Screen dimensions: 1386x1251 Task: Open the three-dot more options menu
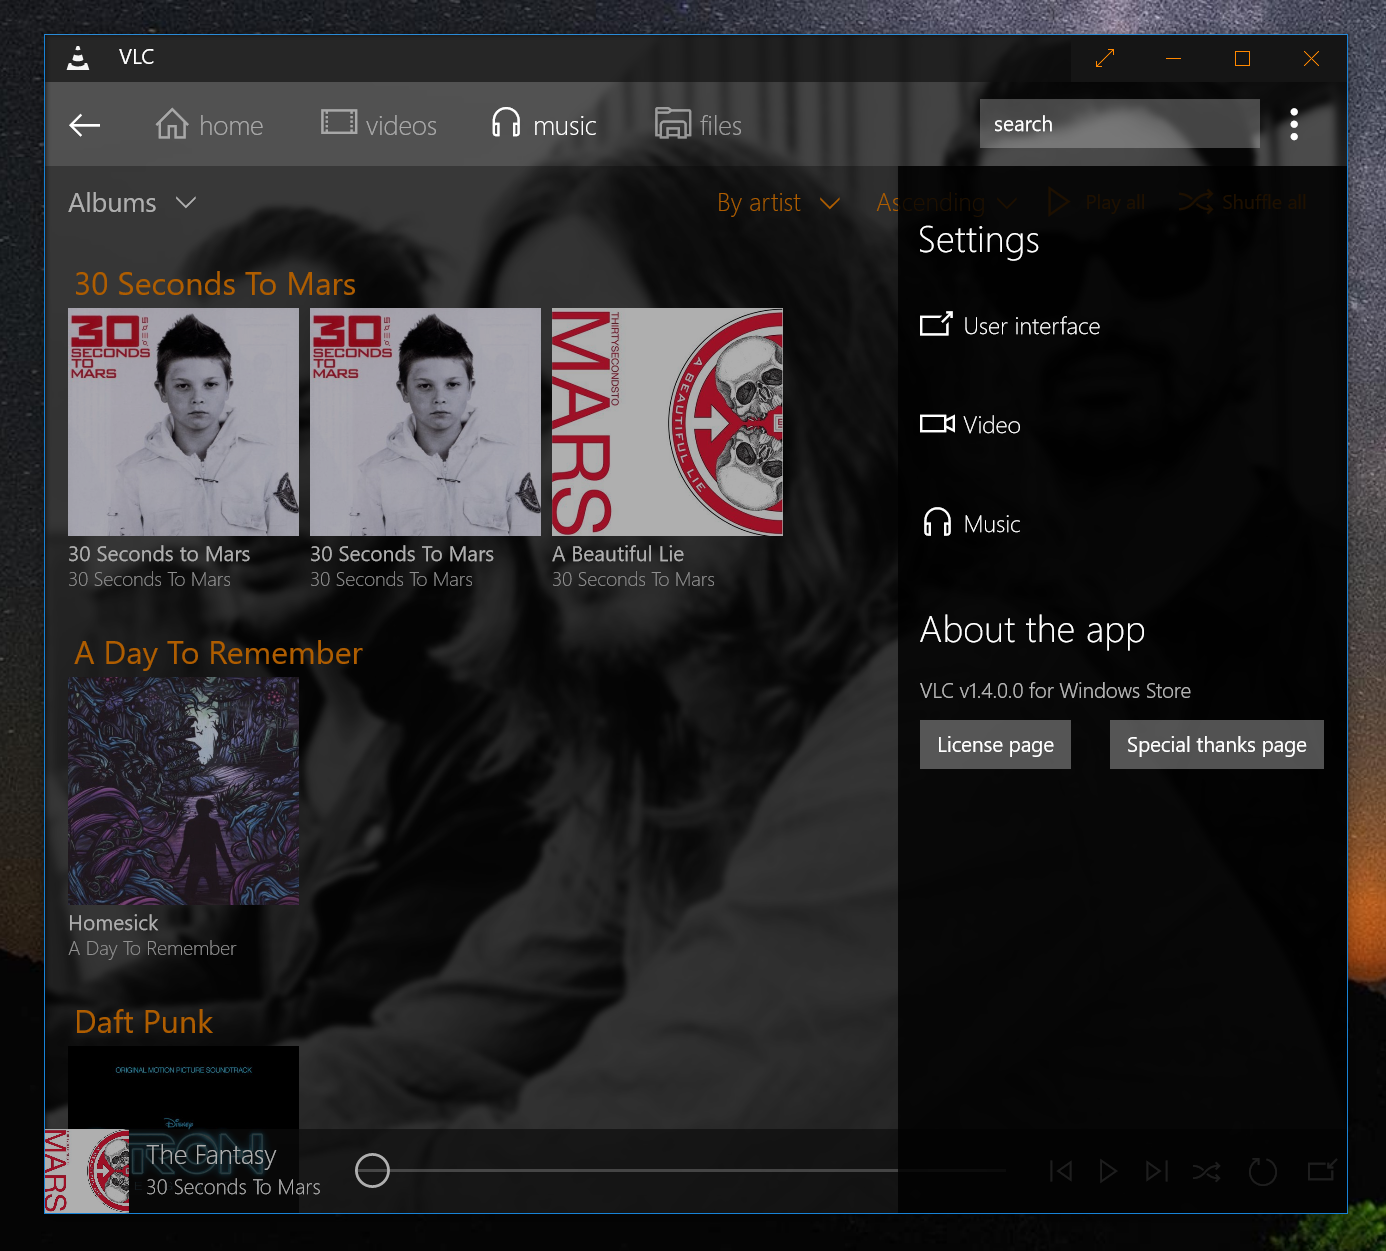click(1294, 124)
